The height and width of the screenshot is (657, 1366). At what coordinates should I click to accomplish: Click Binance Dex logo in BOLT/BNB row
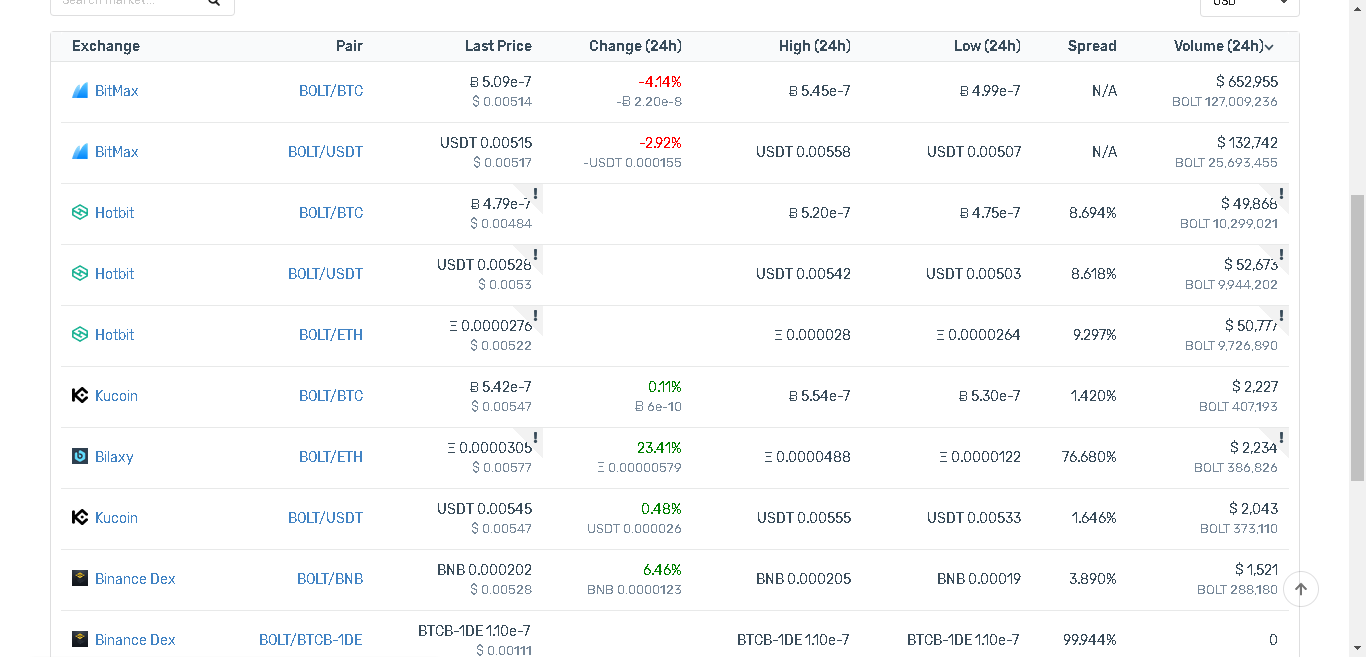coord(80,579)
